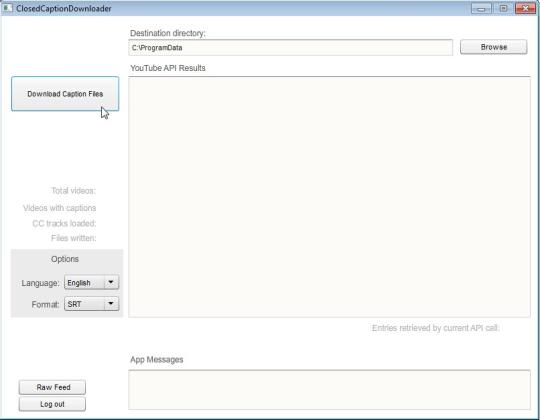
Task: Click the 'YouTube API Results' heading
Action: (x=168, y=68)
